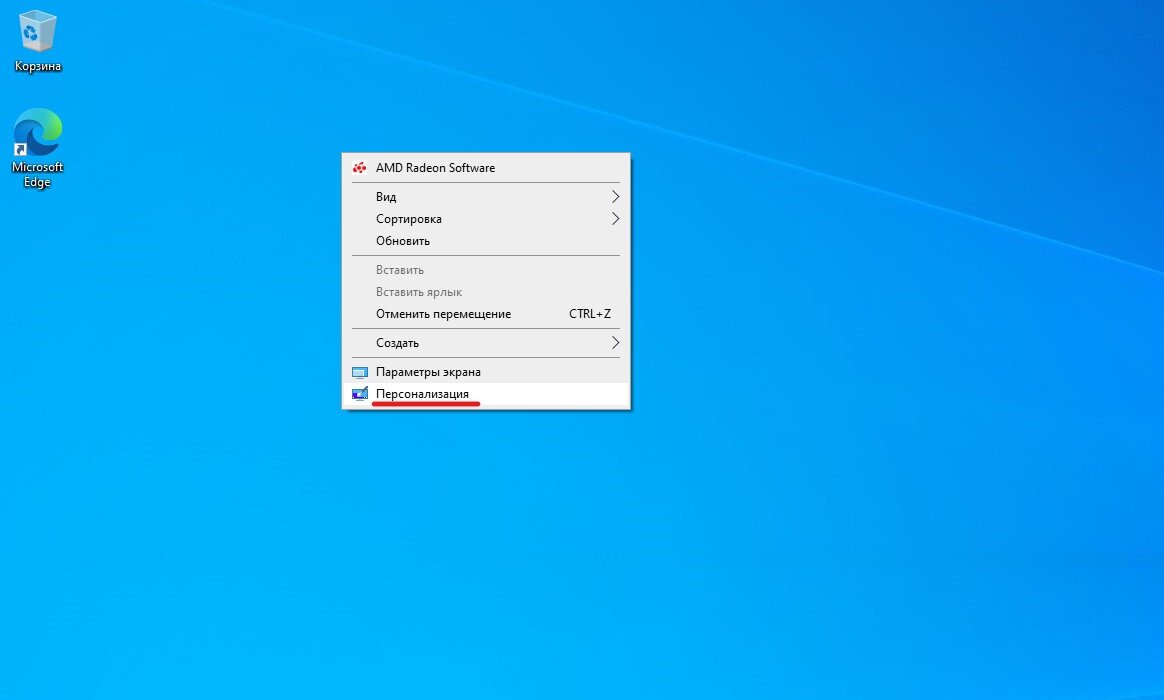Screen dimensions: 1164x700
Task: Open the Вид submenu
Action: pyautogui.click(x=486, y=197)
